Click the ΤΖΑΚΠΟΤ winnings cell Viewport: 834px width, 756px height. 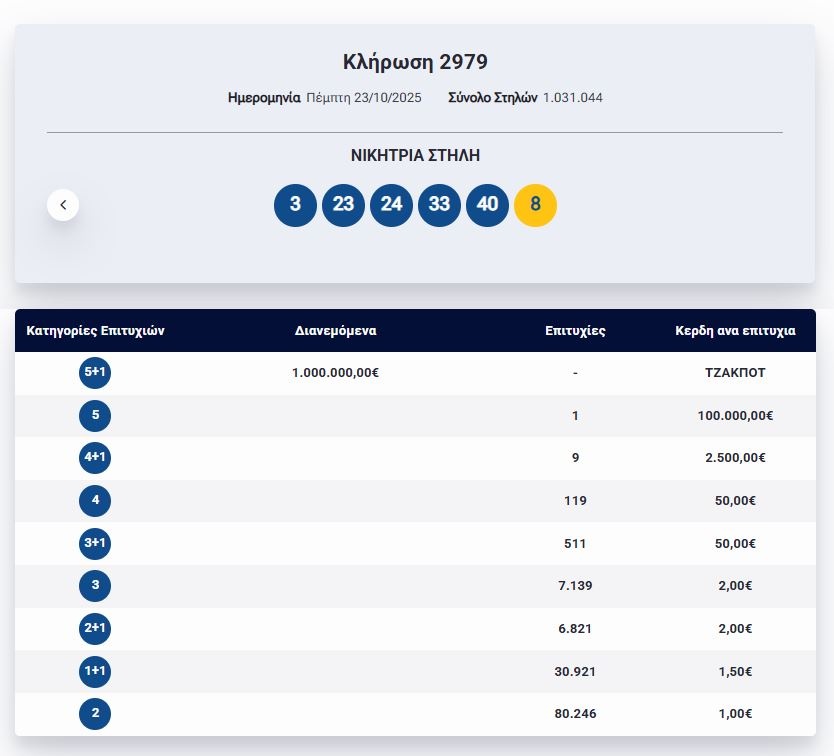(735, 373)
